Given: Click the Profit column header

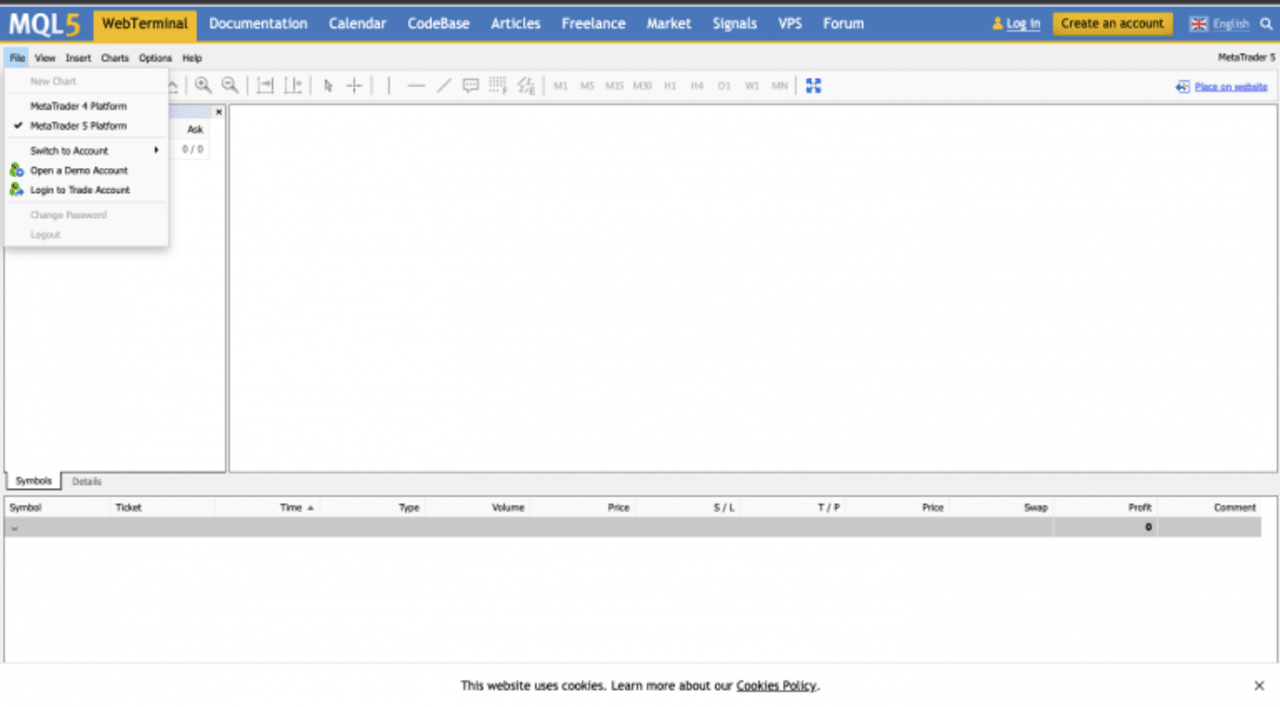Looking at the screenshot, I should coord(1138,508).
